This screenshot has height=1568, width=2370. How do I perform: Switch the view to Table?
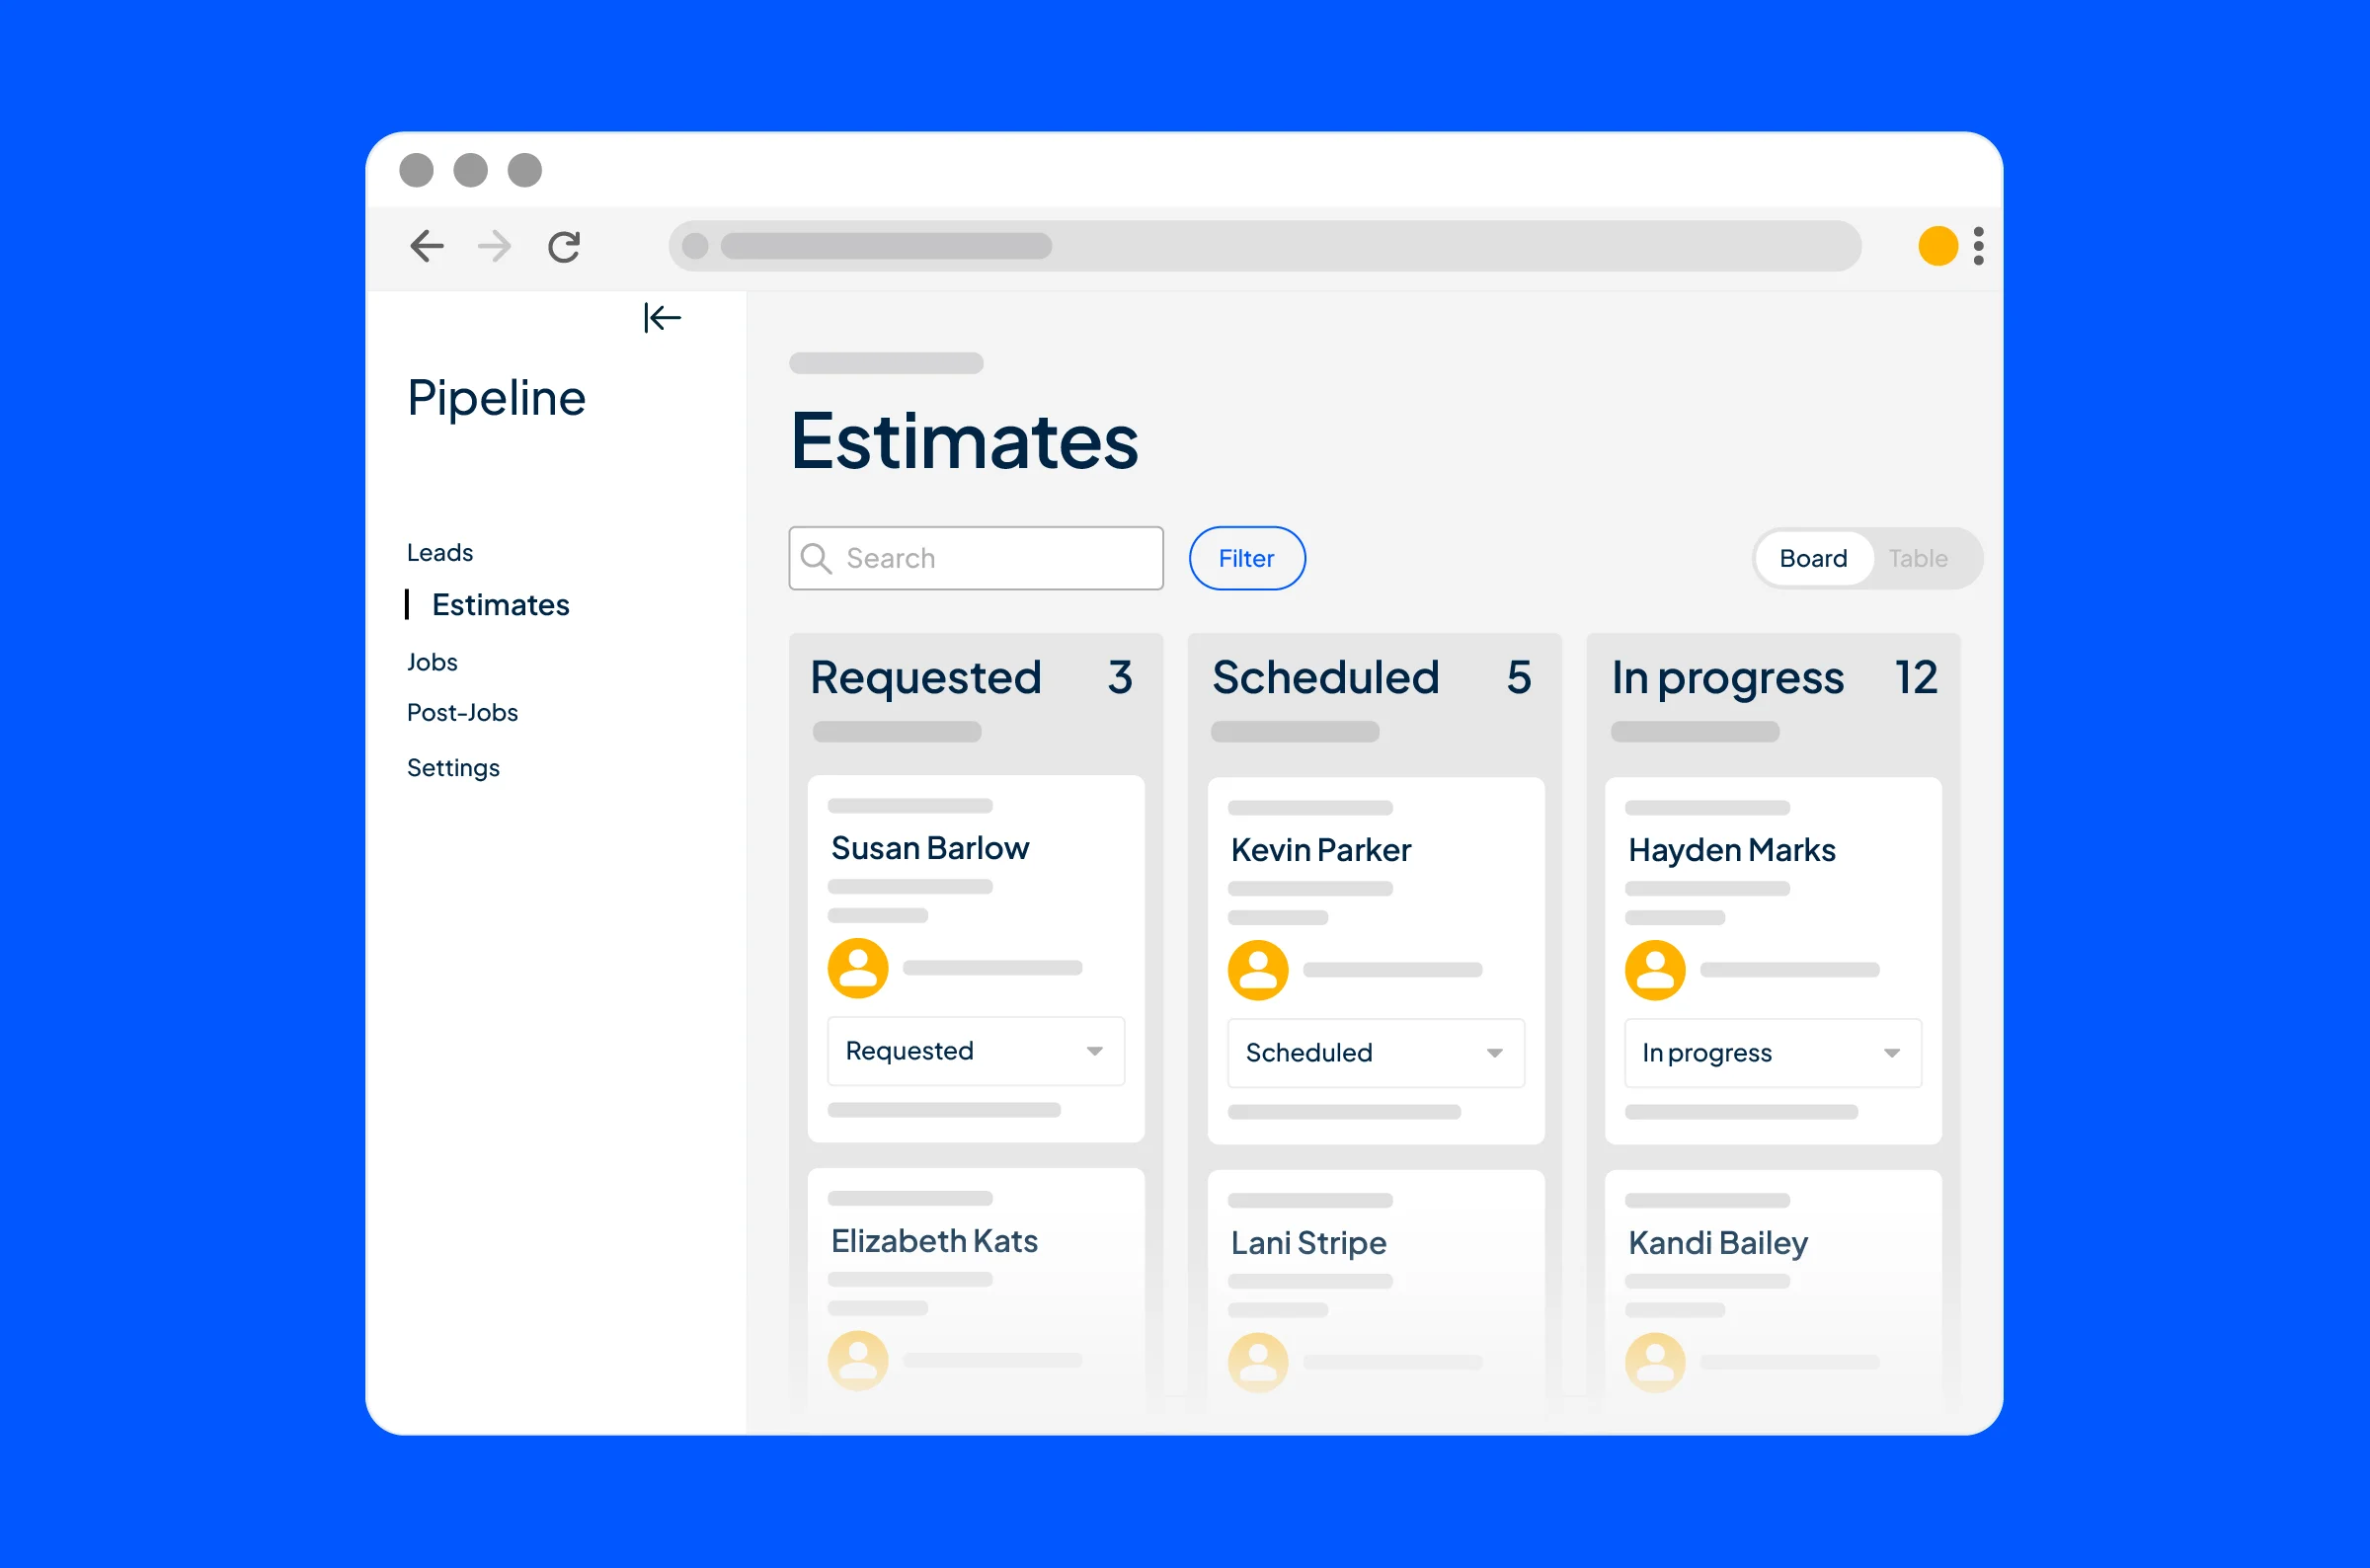[1917, 558]
